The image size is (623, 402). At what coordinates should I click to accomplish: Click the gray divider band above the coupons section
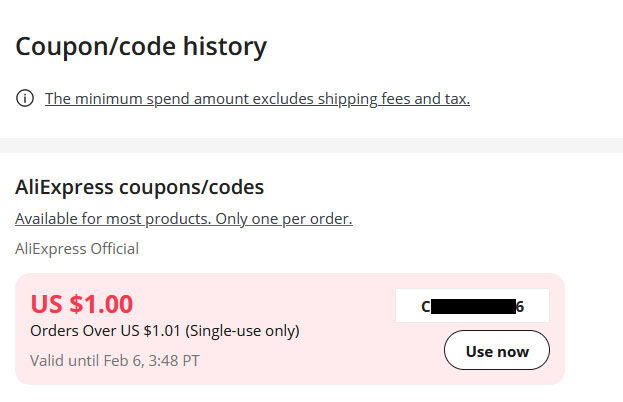311,145
